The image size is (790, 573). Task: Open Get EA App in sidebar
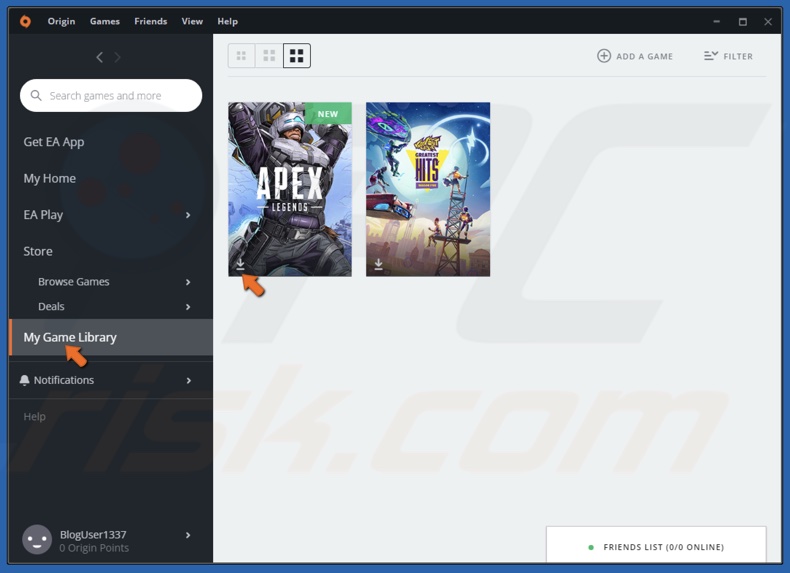click(54, 142)
